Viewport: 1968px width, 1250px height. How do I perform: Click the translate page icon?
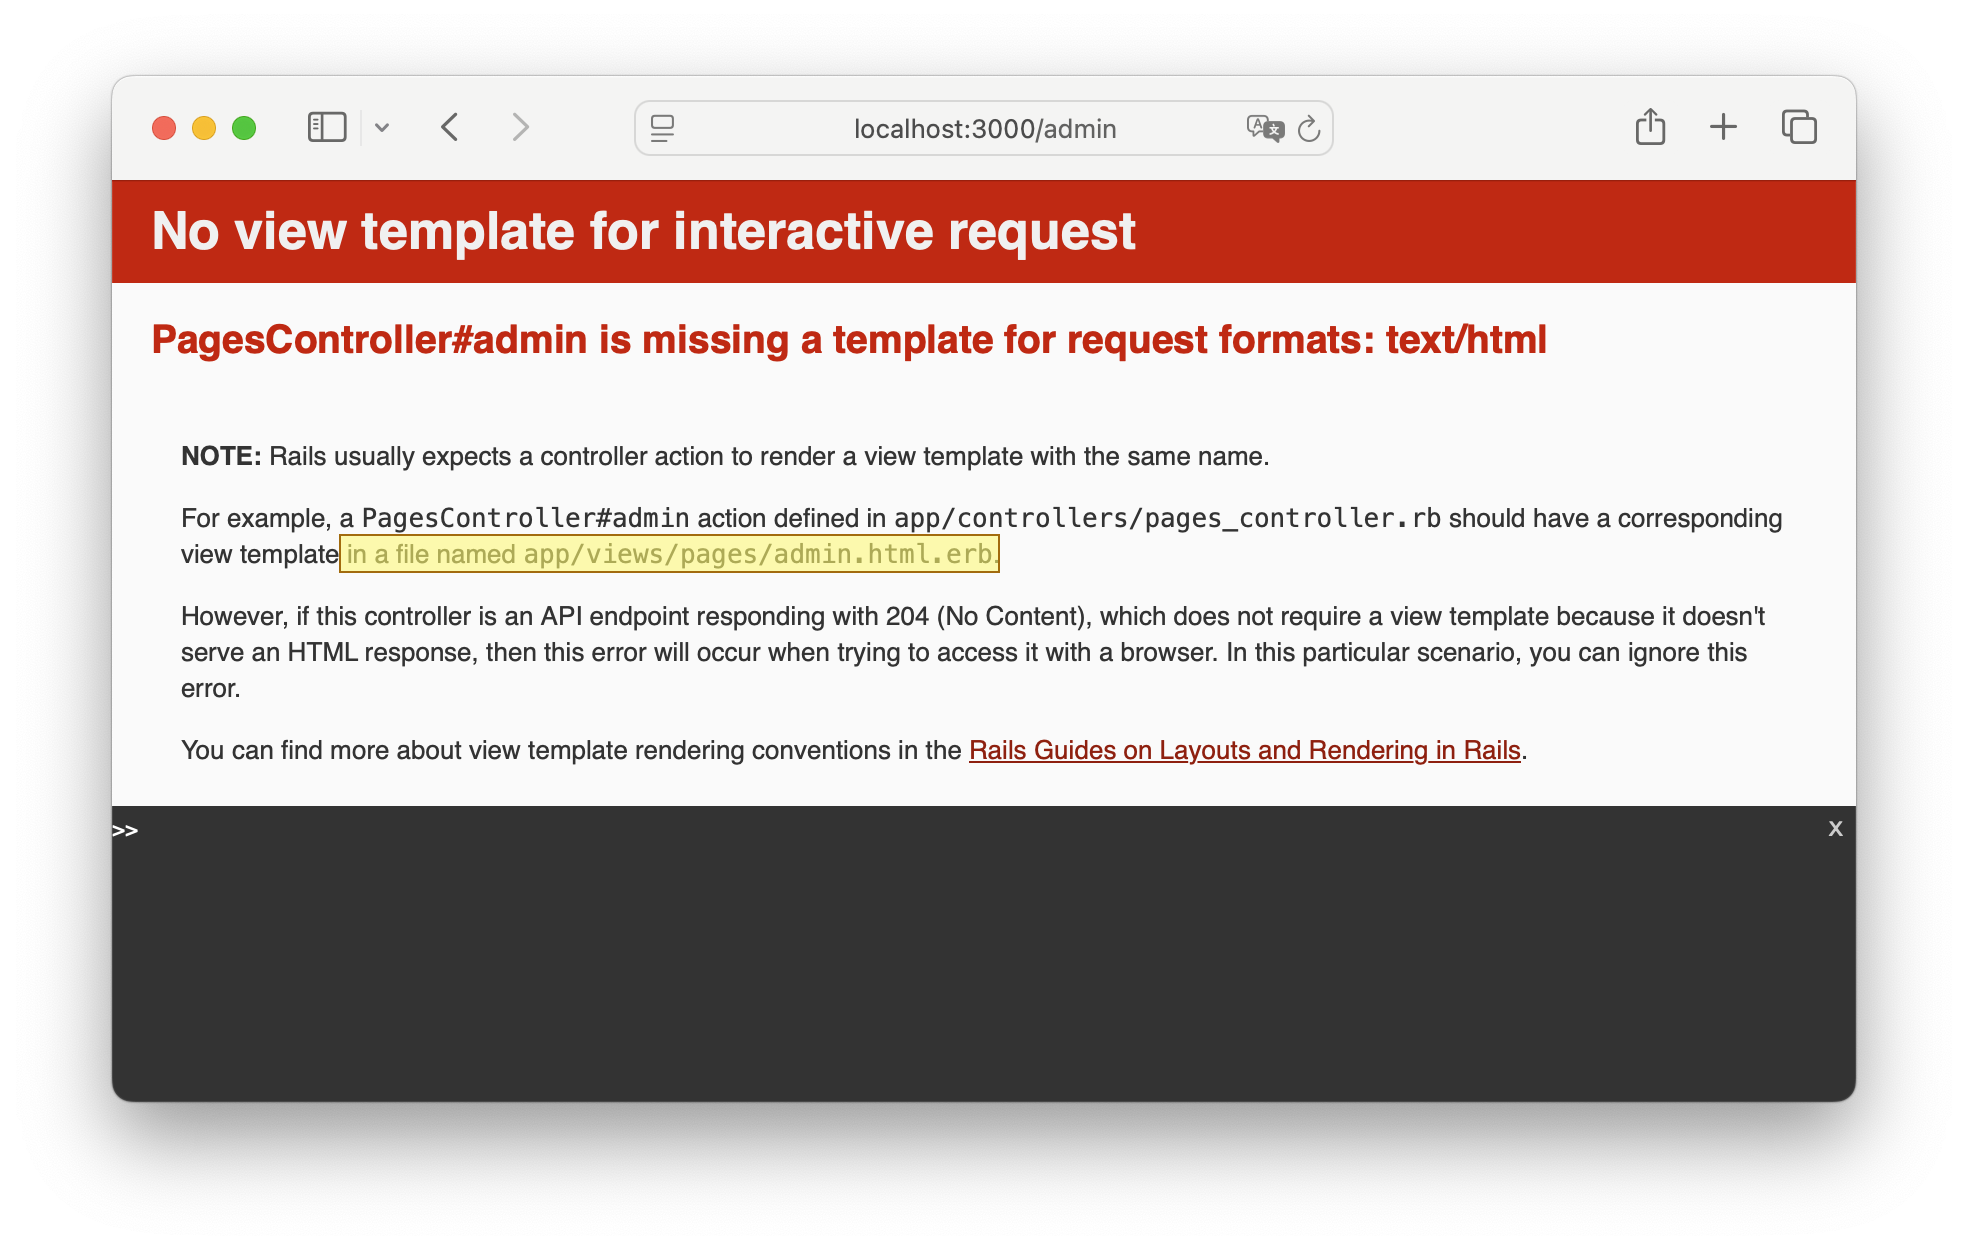1264,128
